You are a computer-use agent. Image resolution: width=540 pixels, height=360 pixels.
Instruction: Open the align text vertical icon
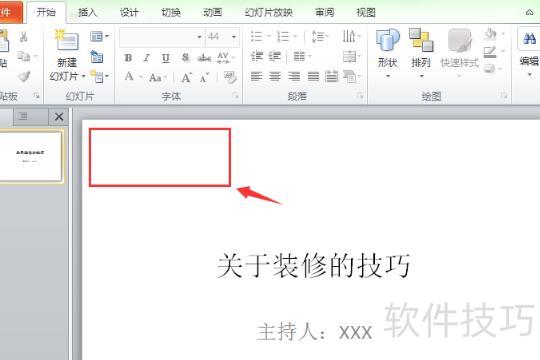click(x=350, y=56)
